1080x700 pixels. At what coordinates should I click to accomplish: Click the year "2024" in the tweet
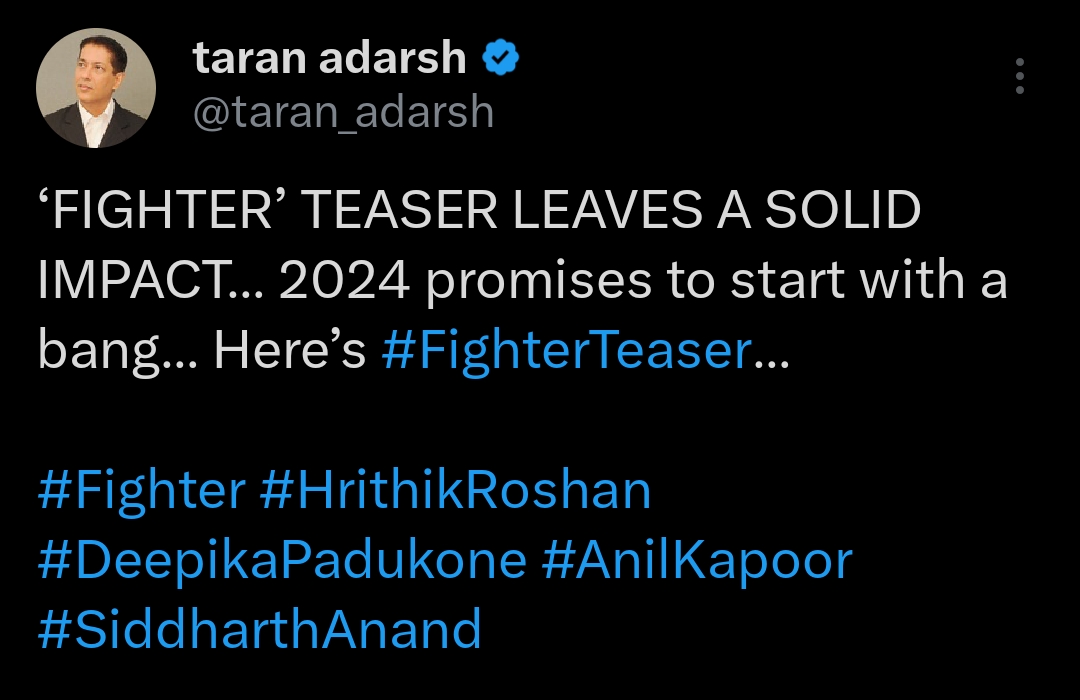(x=344, y=283)
